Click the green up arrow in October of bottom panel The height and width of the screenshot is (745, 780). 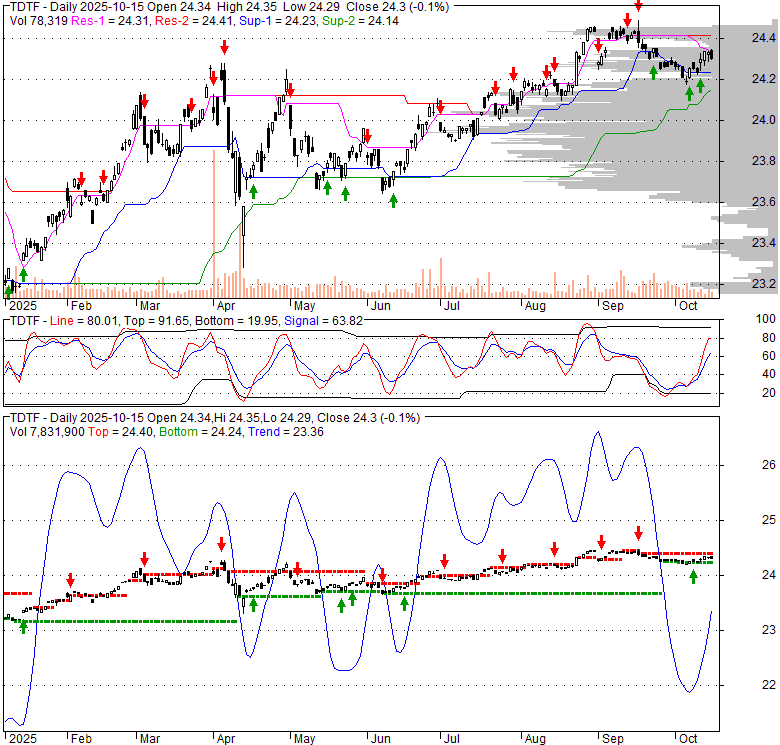694,576
